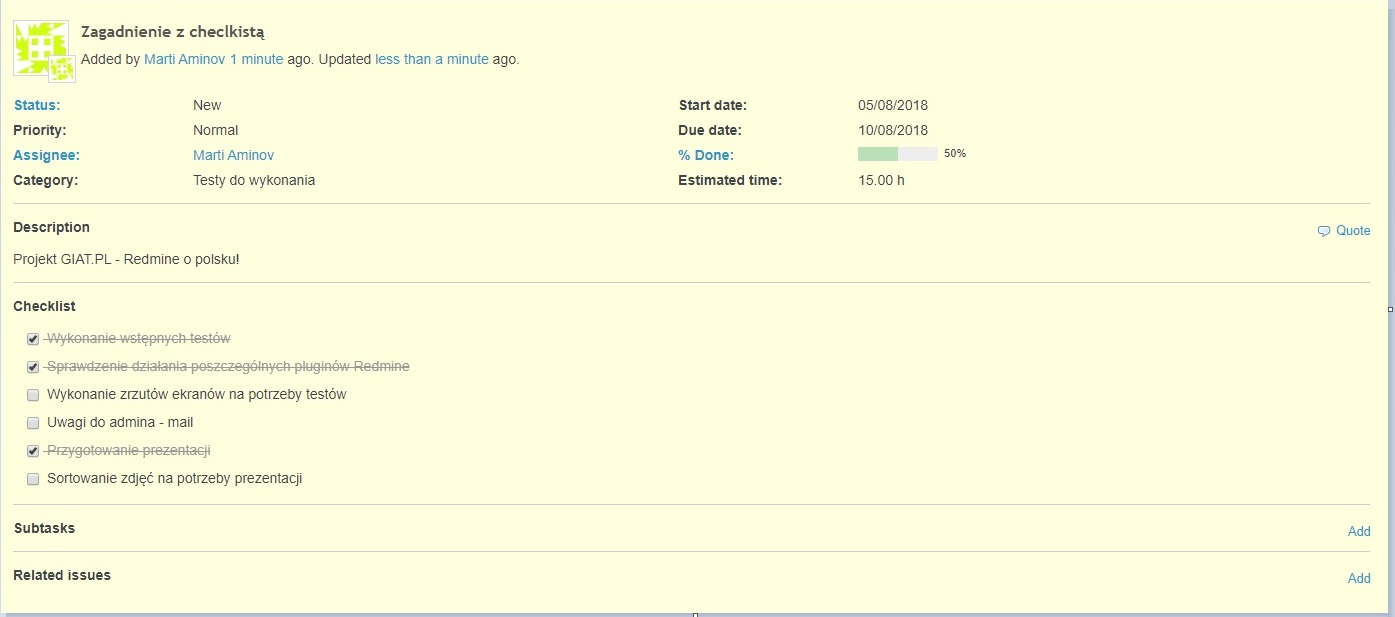1395x617 pixels.
Task: Open the '1 minute' ago activity link
Action: (x=256, y=59)
